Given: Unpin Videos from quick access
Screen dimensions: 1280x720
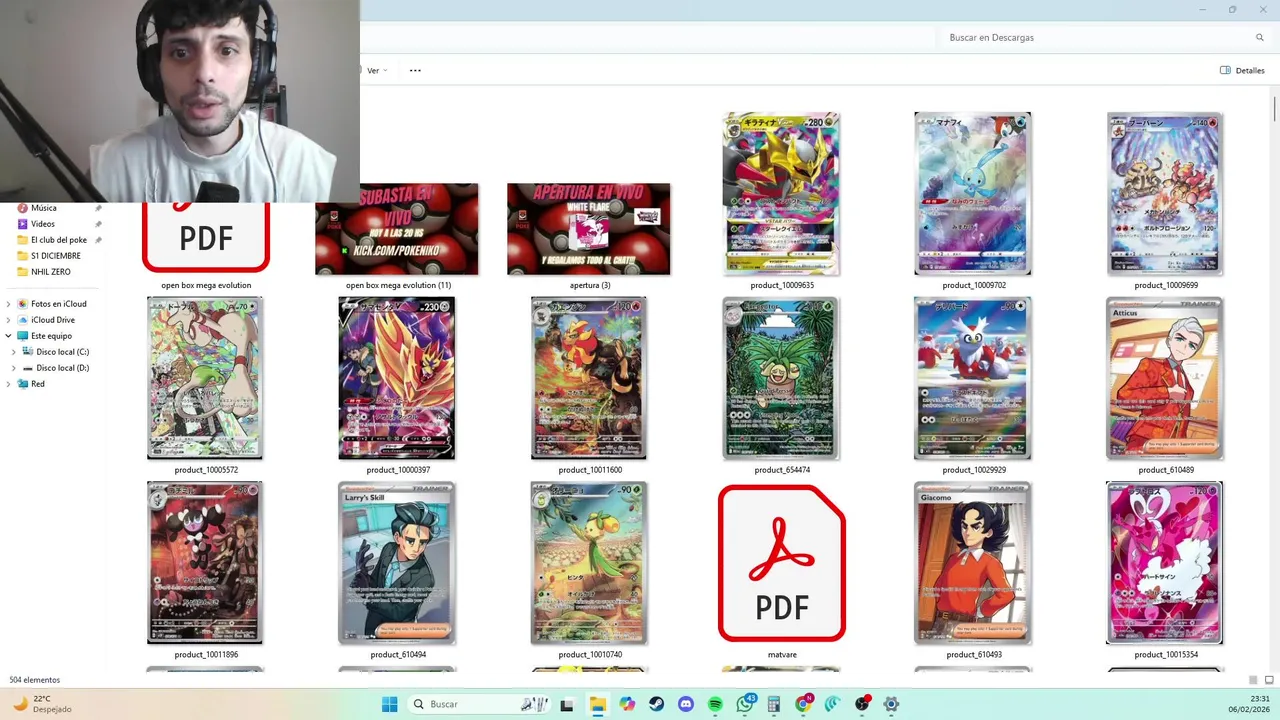Looking at the screenshot, I should [x=98, y=224].
